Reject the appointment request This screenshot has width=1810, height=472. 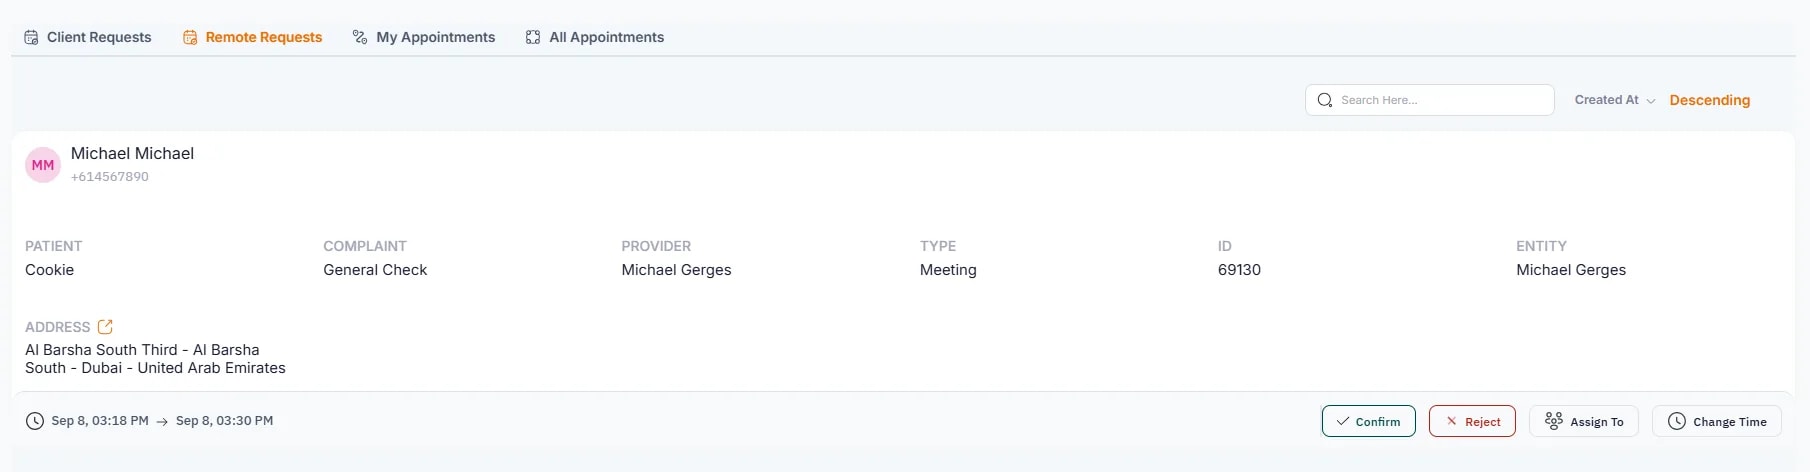[1472, 421]
